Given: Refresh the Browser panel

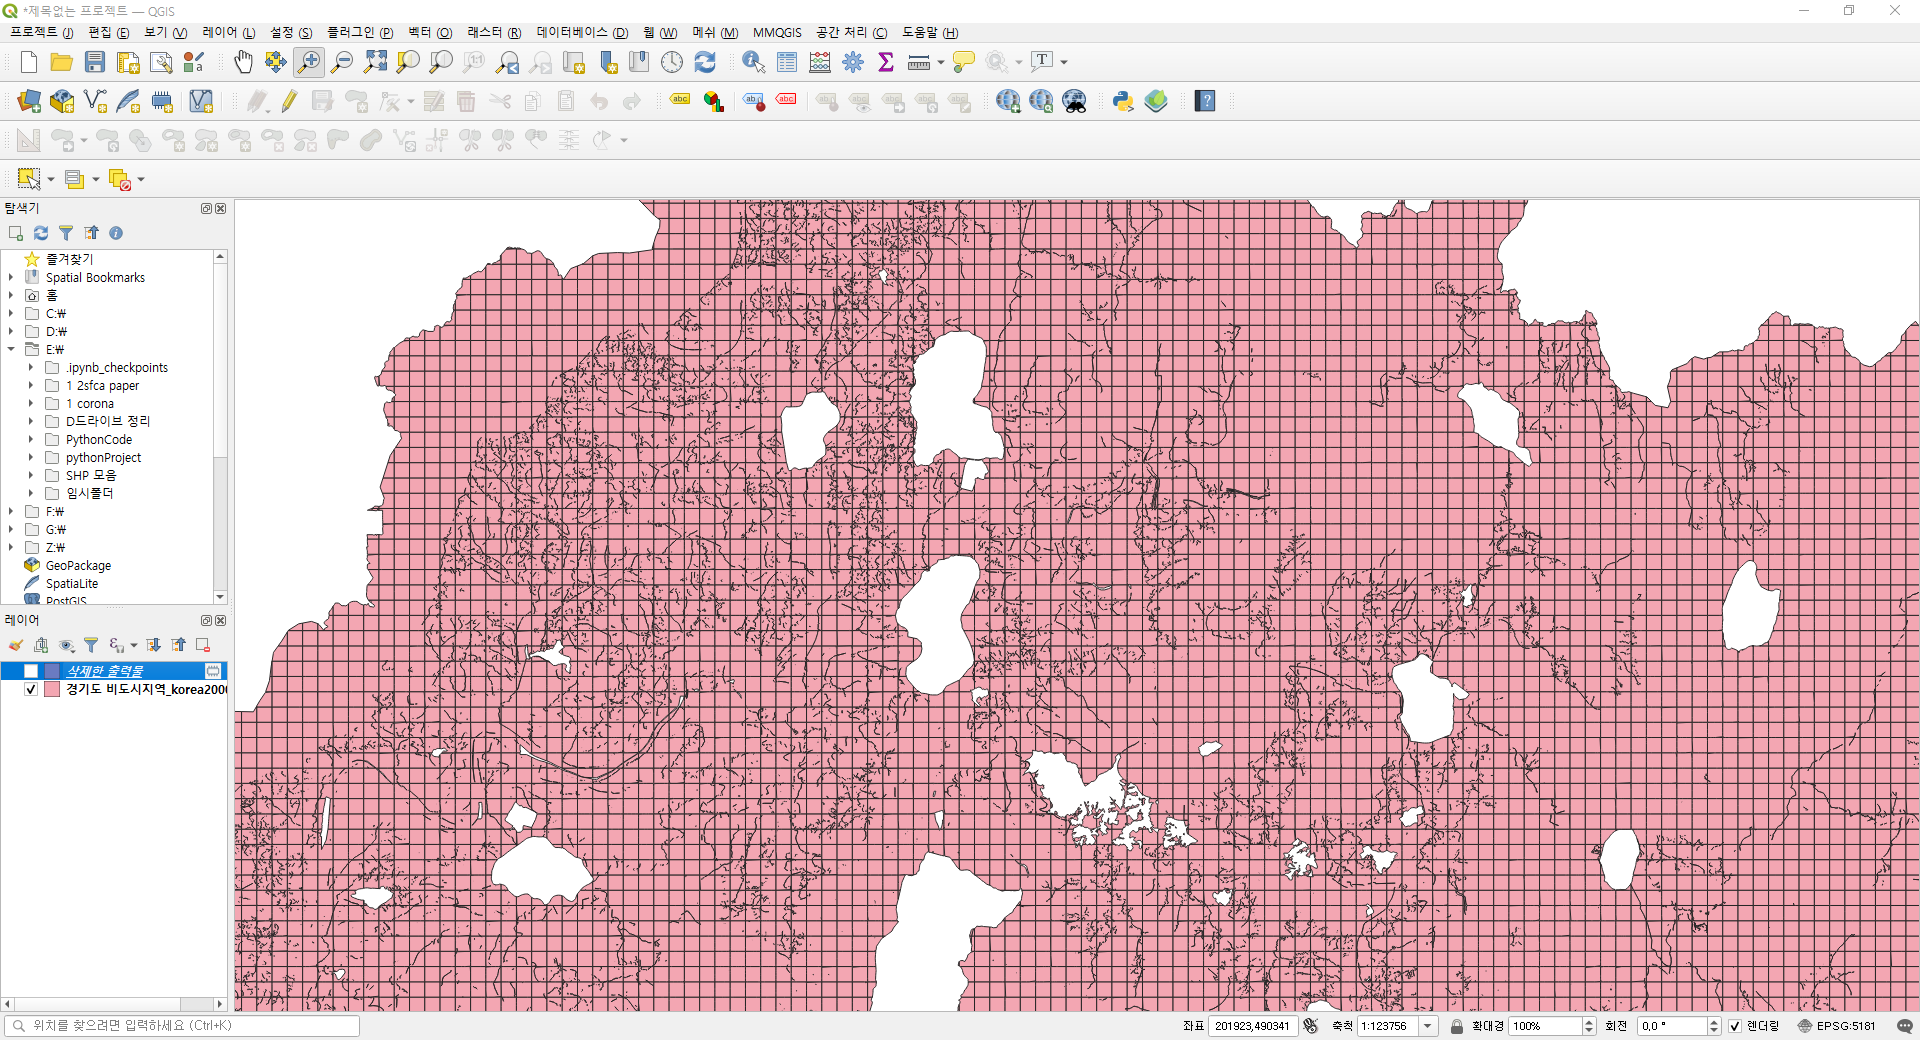Looking at the screenshot, I should click(41, 233).
